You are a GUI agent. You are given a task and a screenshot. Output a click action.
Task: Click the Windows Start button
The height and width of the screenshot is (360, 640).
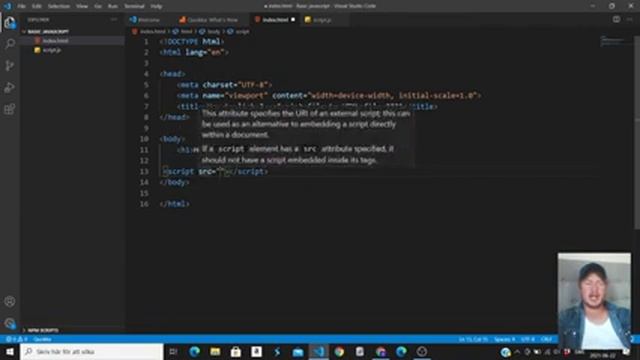click(x=10, y=351)
